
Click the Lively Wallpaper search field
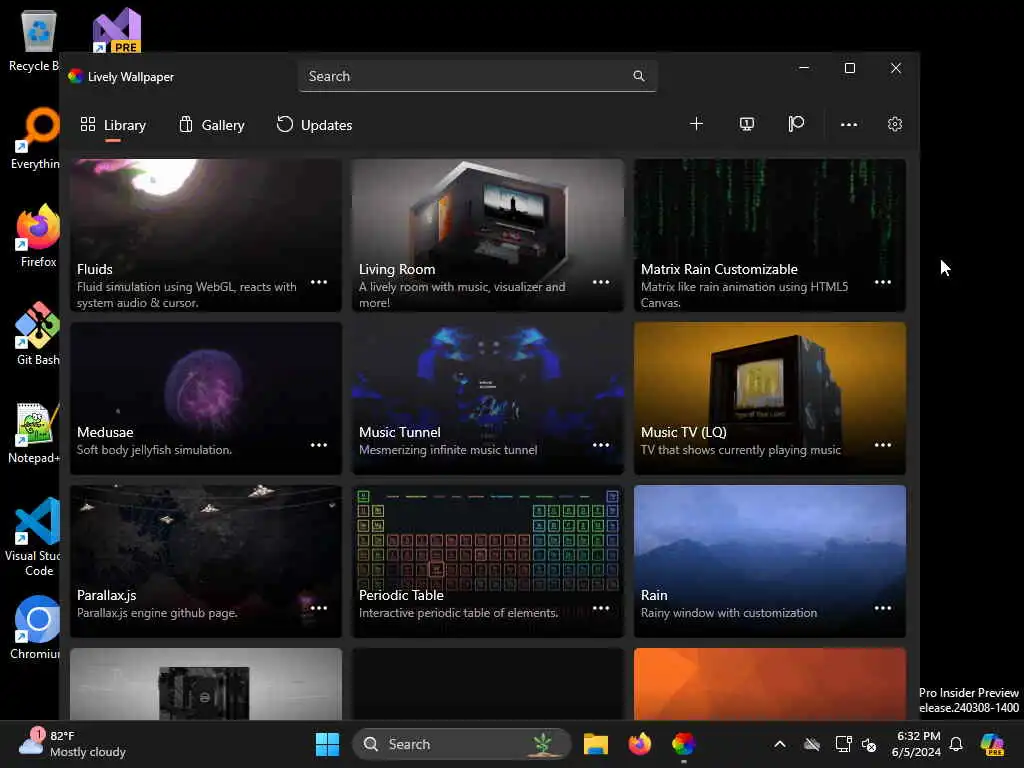(x=477, y=76)
